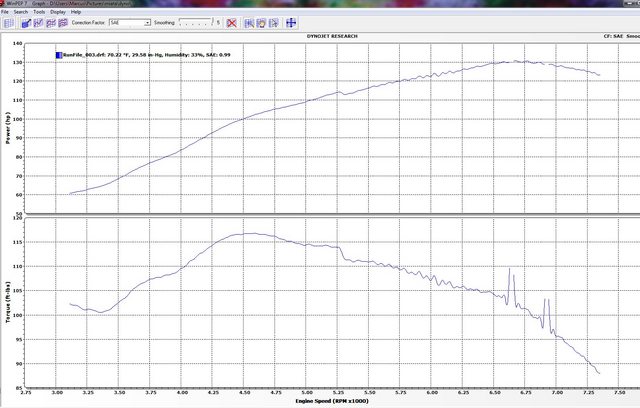This screenshot has width=640, height=408.
Task: Click the line graph icon after the blue cube
Action: pyautogui.click(x=38, y=23)
